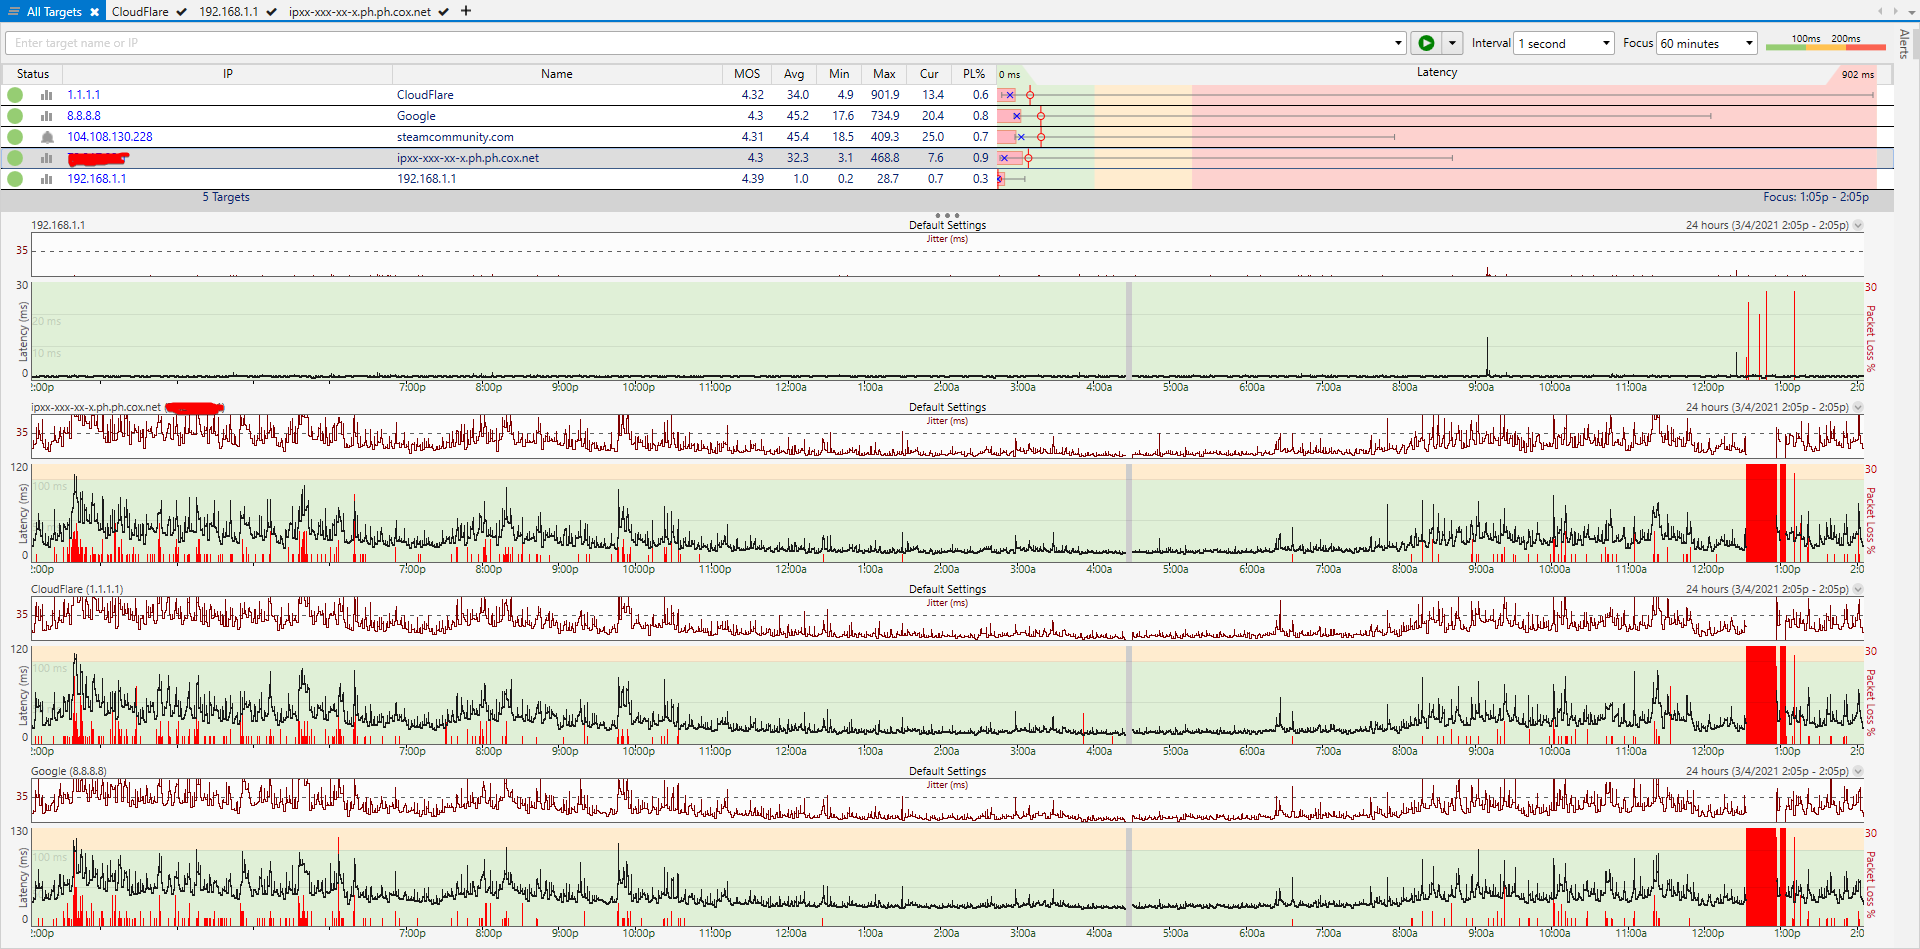Sort by the Name column header
Viewport: 1920px width, 949px height.
(557, 74)
